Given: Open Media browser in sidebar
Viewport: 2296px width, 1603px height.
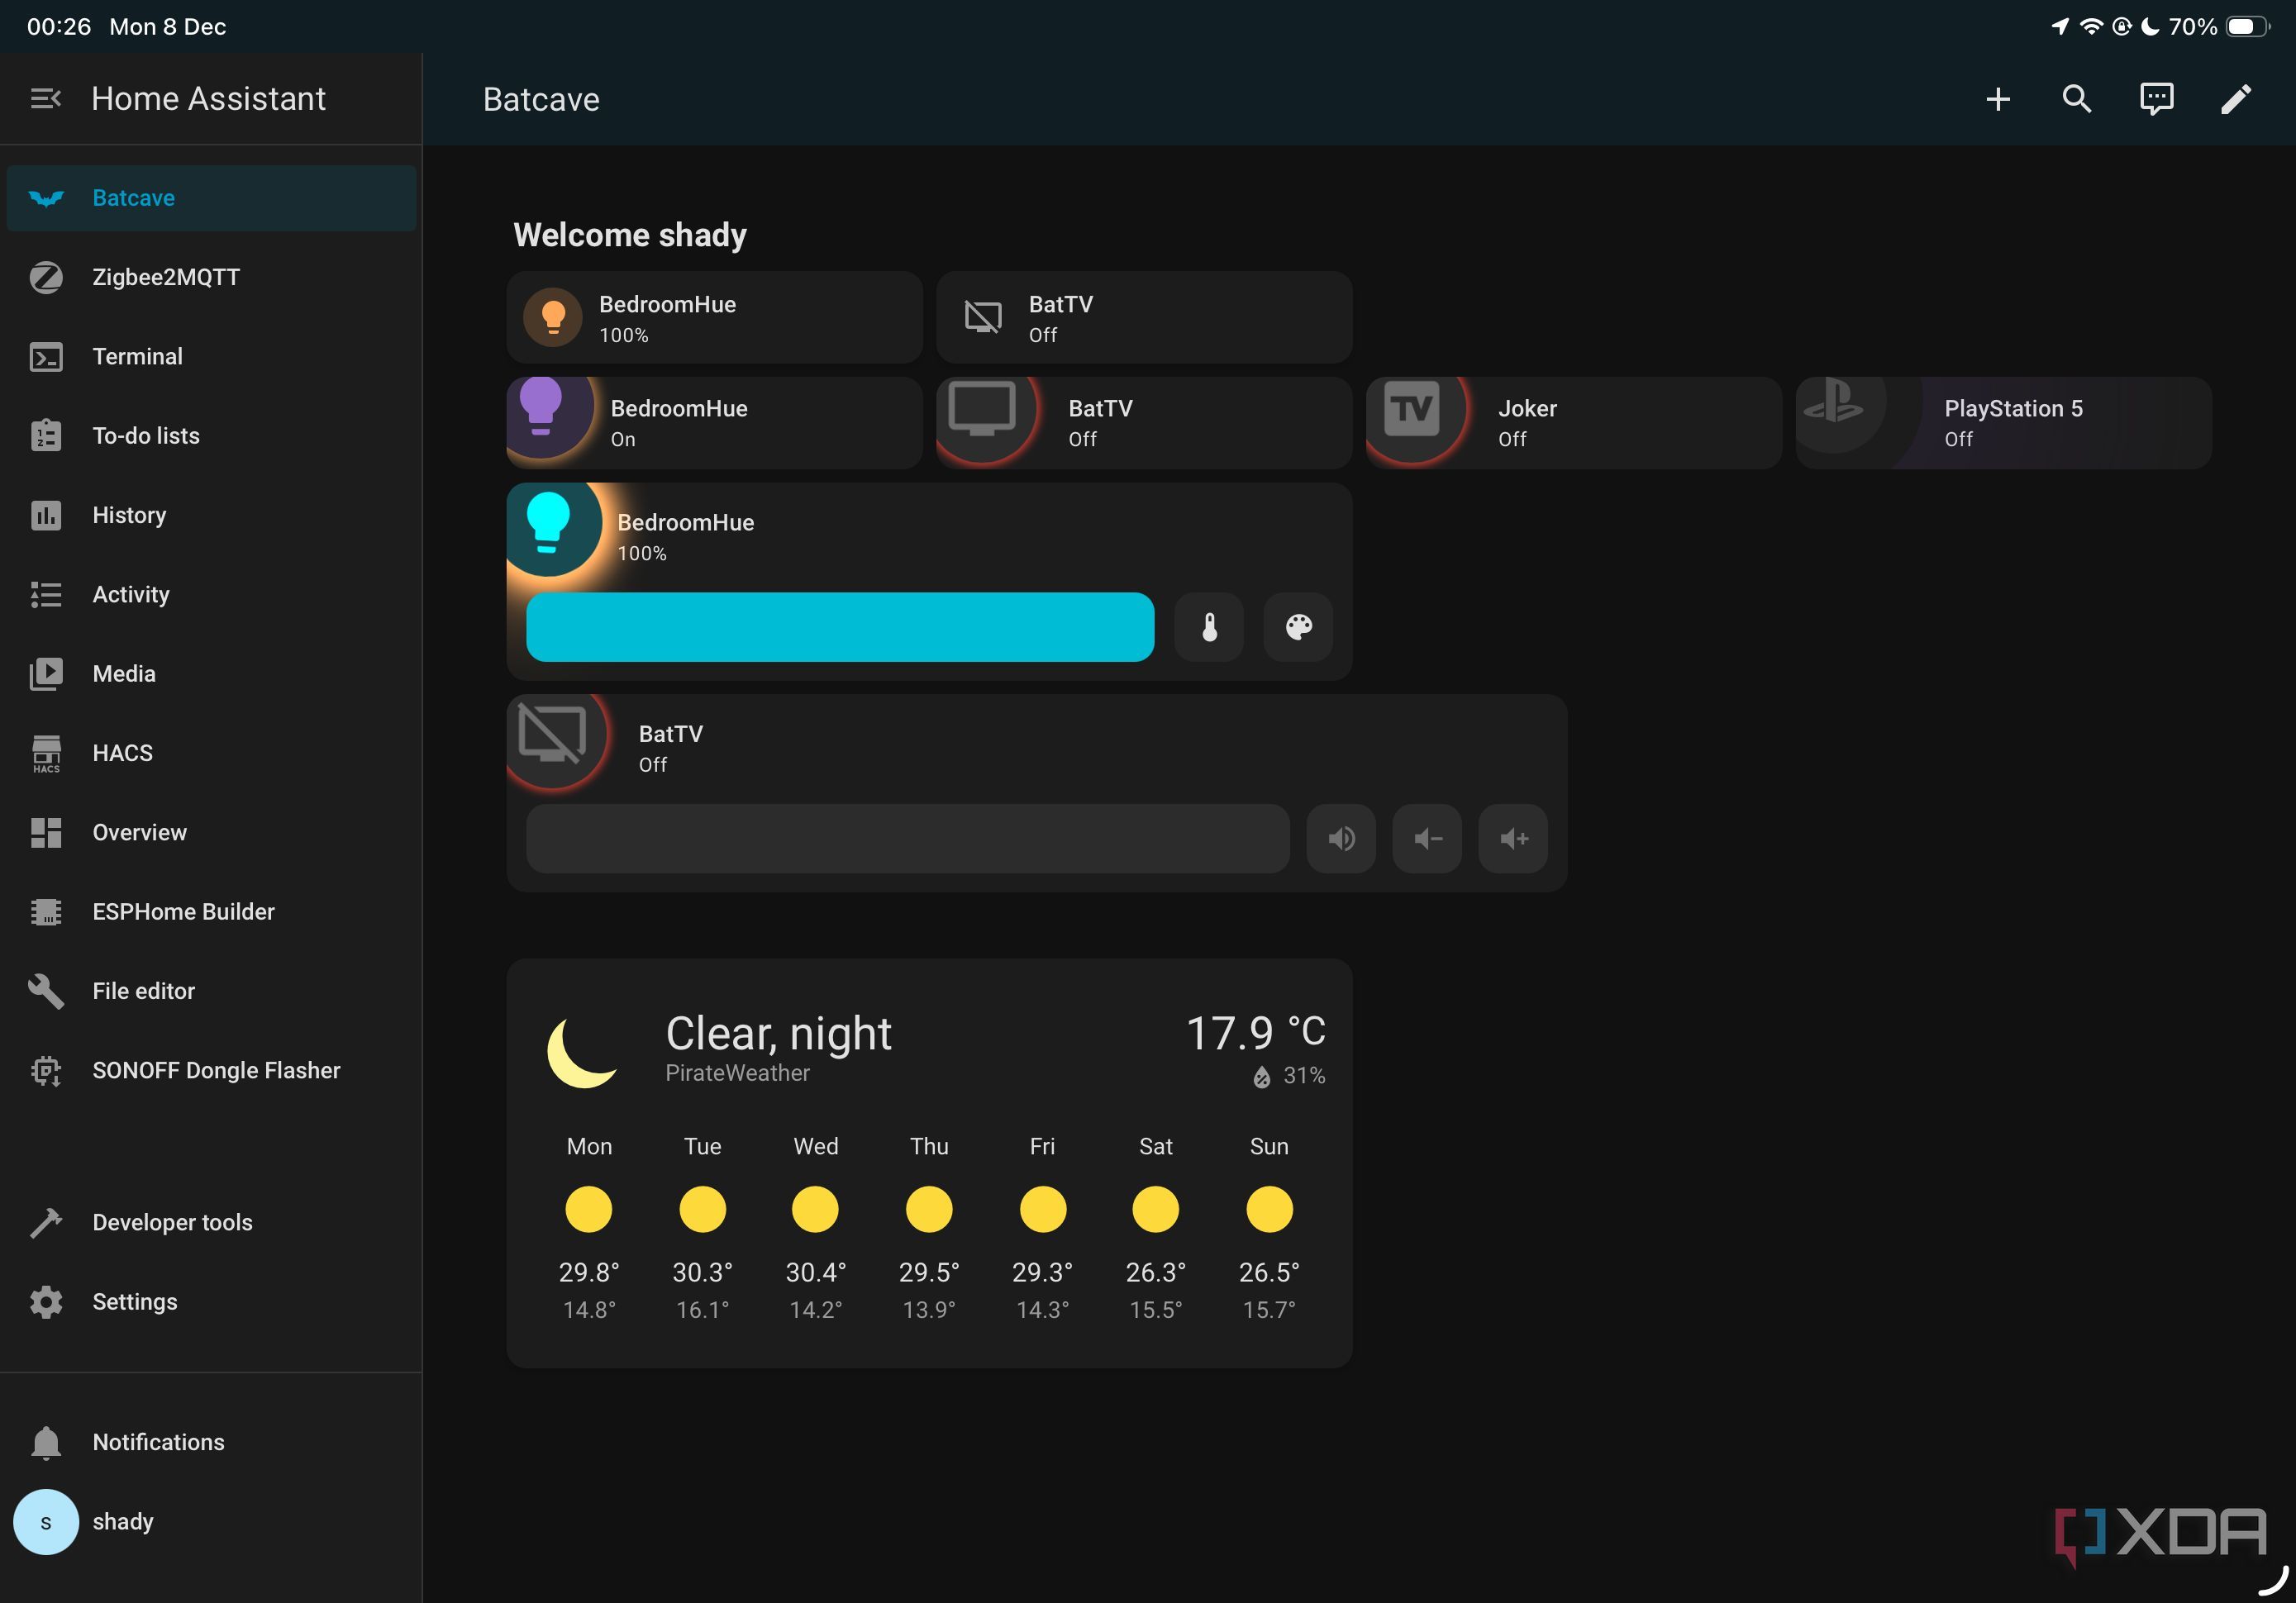Looking at the screenshot, I should [211, 674].
